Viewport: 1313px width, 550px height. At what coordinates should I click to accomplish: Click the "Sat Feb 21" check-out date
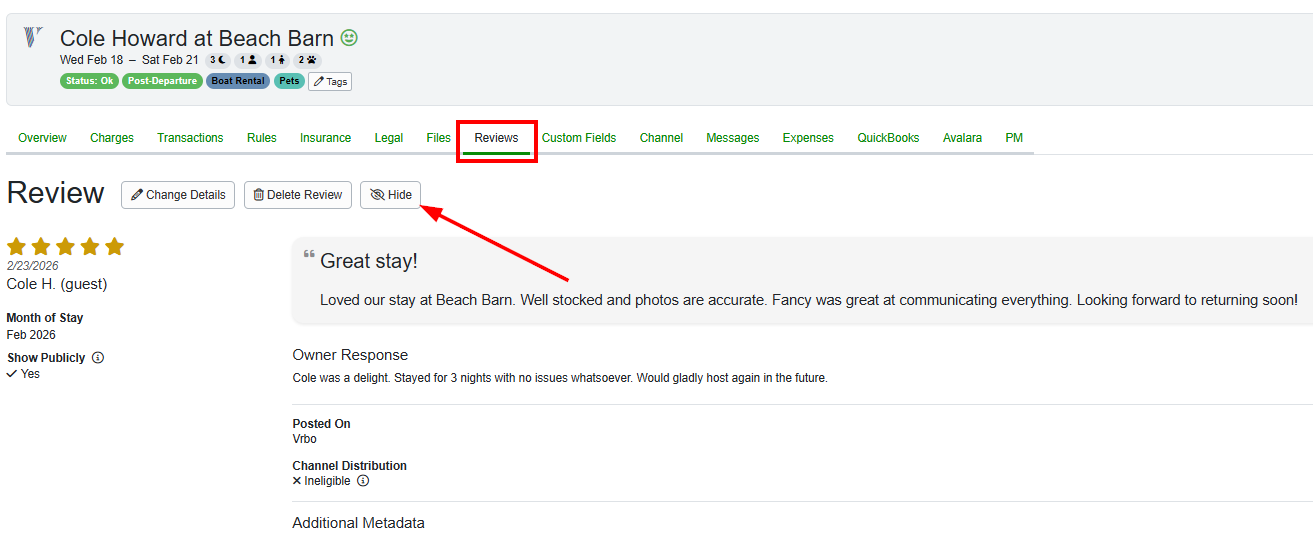(170, 60)
